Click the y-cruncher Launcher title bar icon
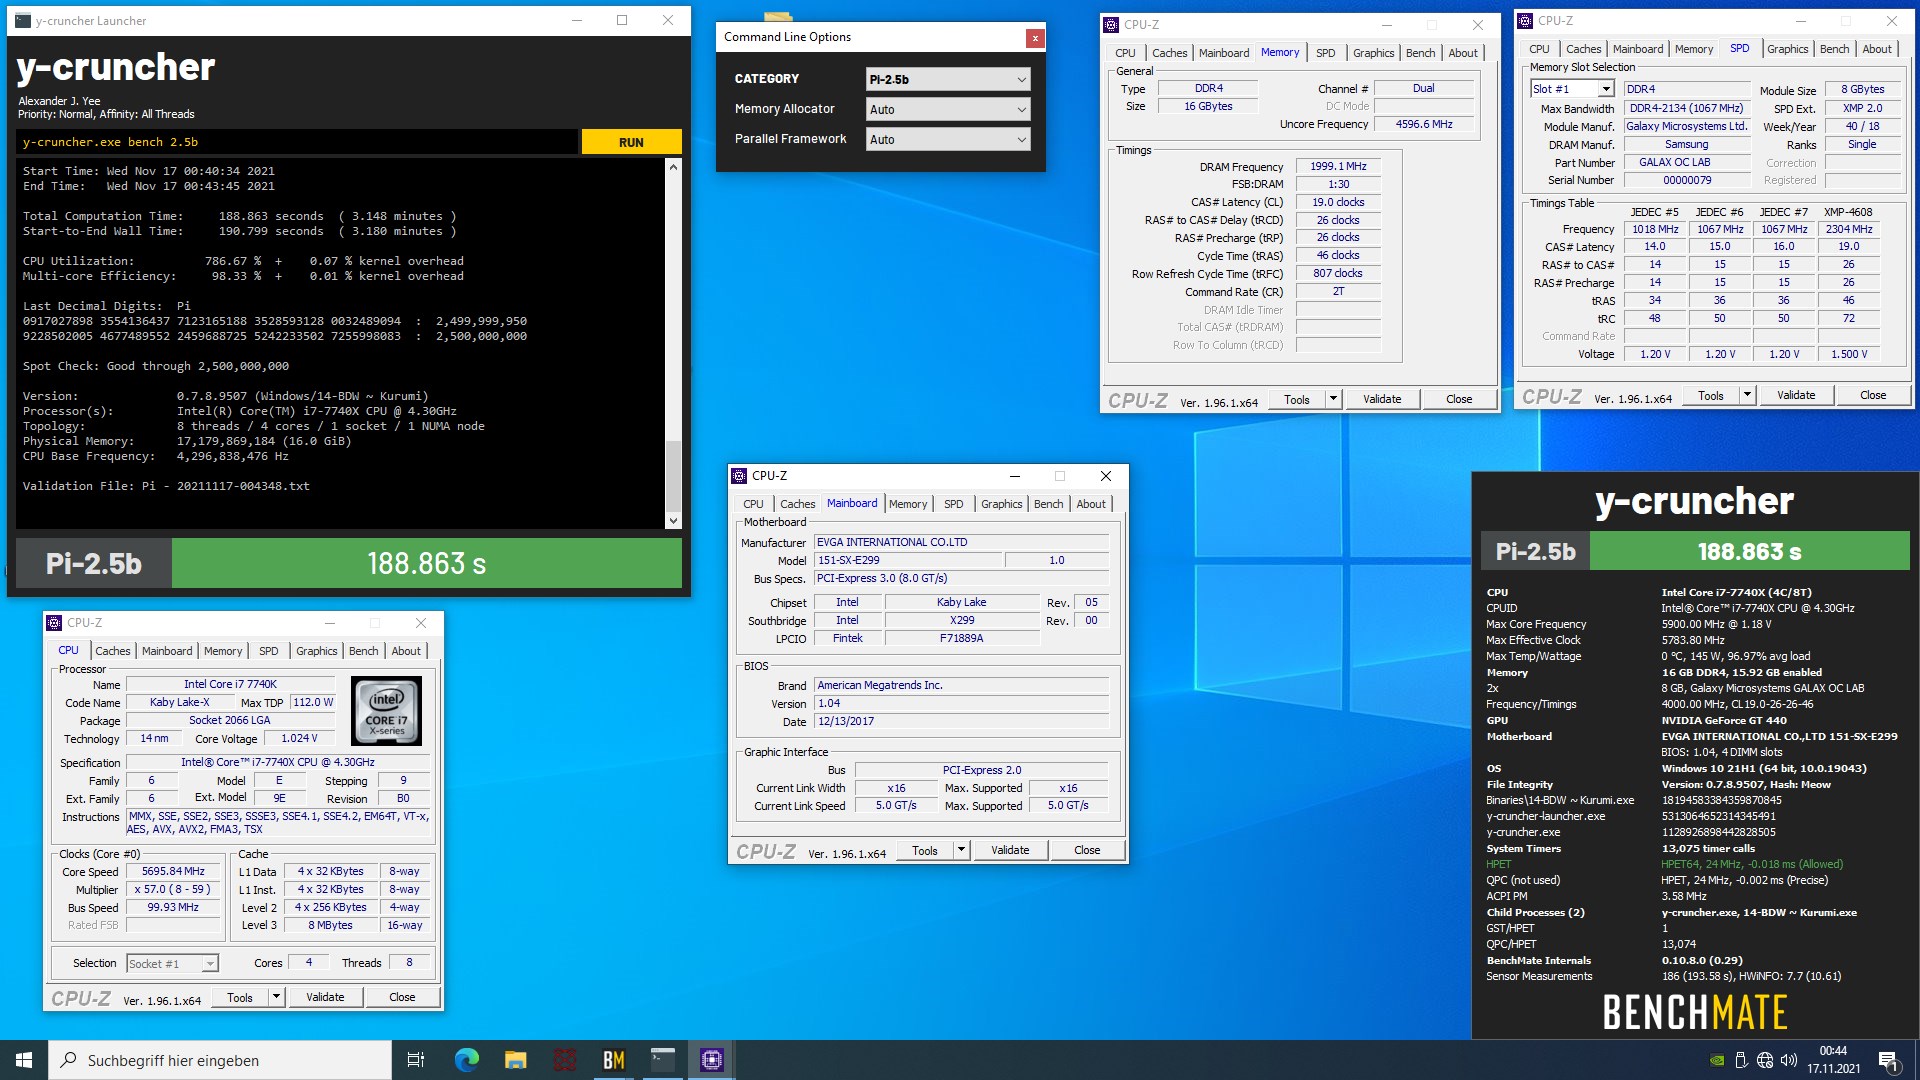The width and height of the screenshot is (1920, 1080). pos(23,20)
